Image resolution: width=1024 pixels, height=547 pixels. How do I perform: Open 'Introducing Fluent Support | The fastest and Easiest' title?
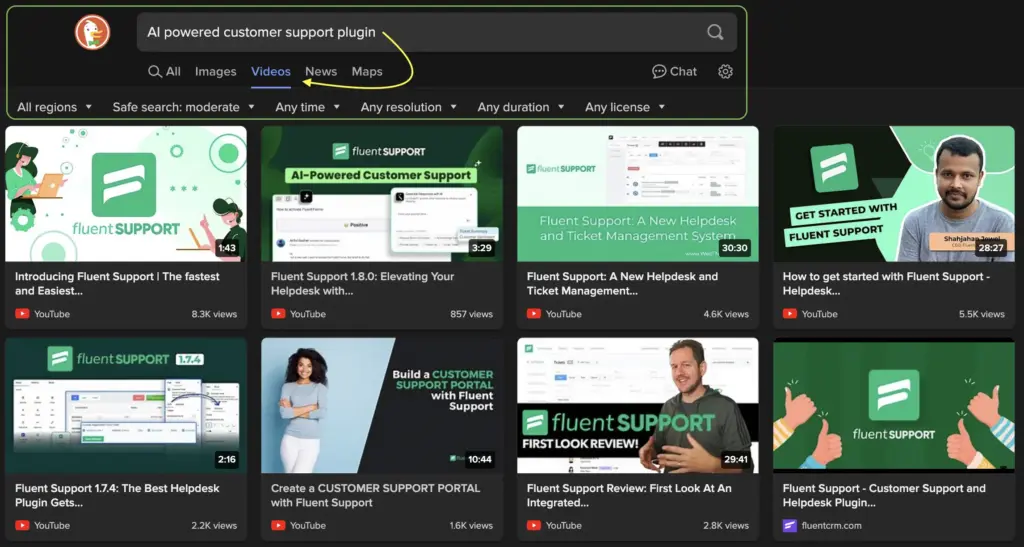pyautogui.click(x=118, y=284)
